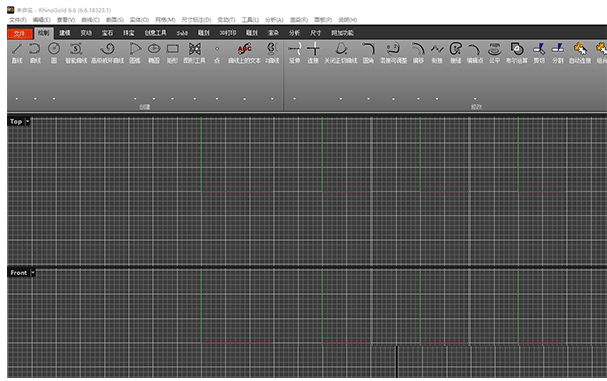Select the Circle (圆) drawing tool

click(54, 49)
